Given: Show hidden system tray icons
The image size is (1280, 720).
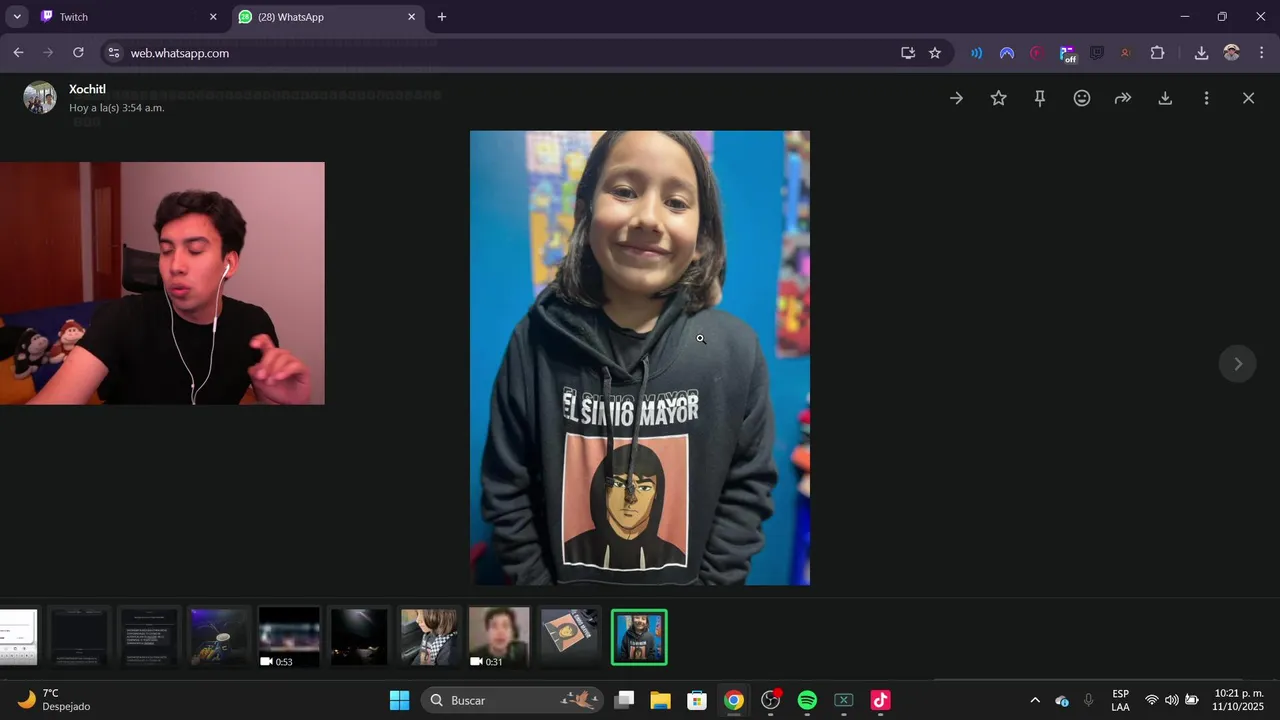Looking at the screenshot, I should (x=1034, y=700).
